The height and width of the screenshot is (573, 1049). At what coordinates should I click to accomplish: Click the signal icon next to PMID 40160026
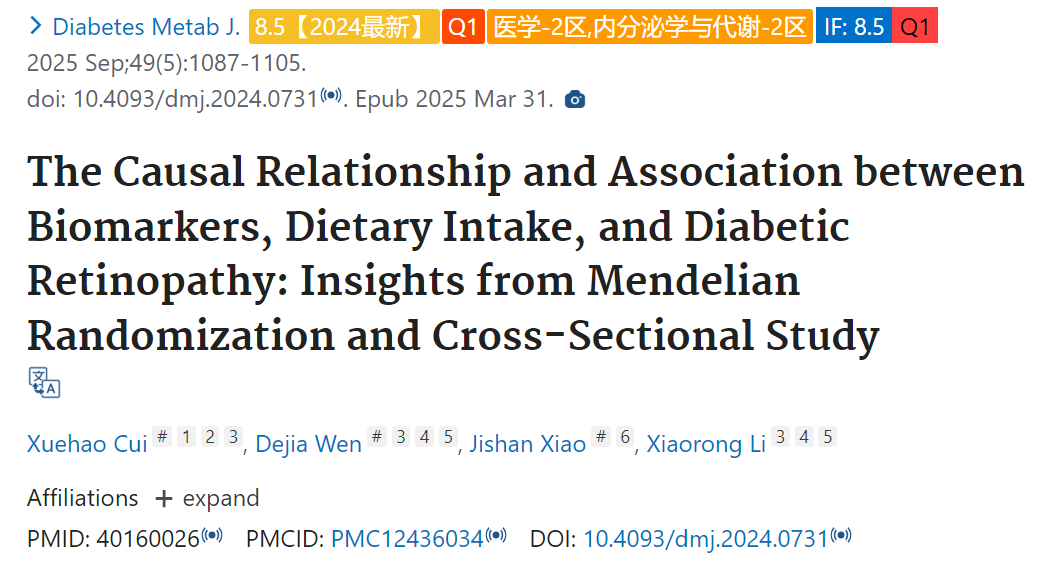pos(212,535)
